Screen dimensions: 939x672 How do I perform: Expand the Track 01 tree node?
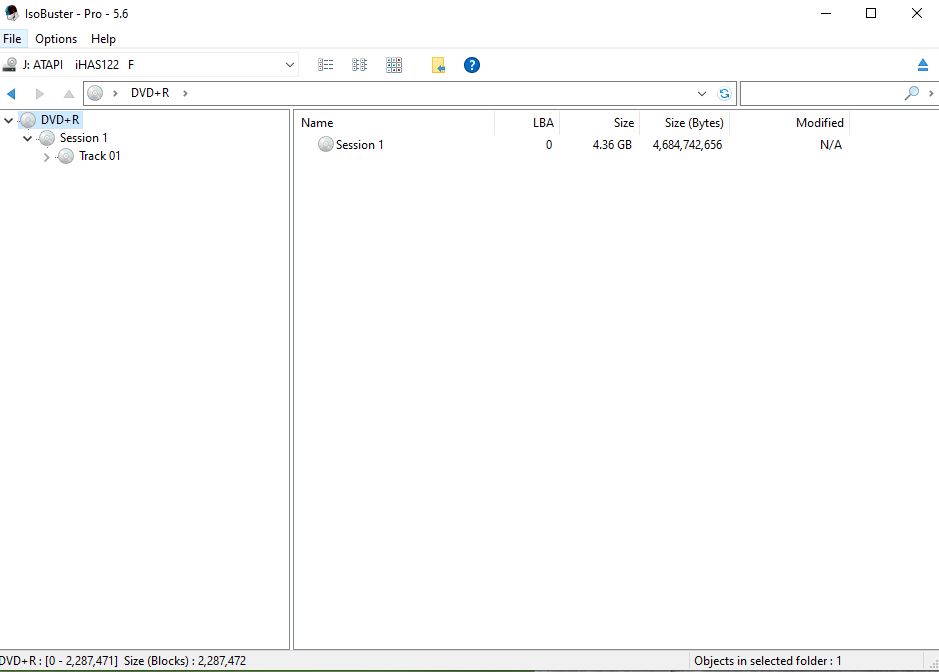tap(47, 157)
